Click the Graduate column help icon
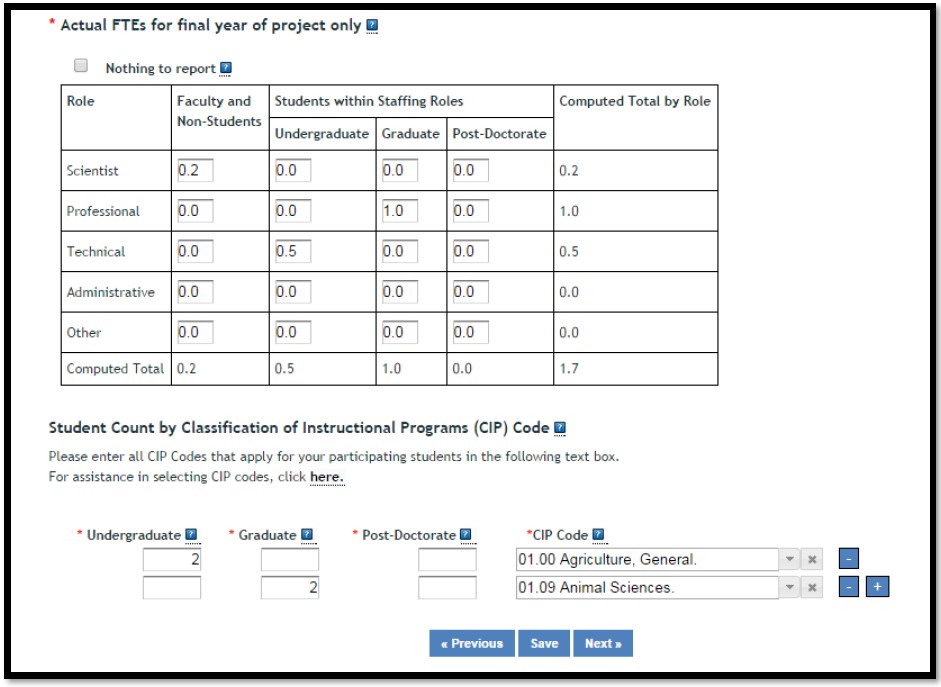The height and width of the screenshot is (687, 941). tap(307, 535)
